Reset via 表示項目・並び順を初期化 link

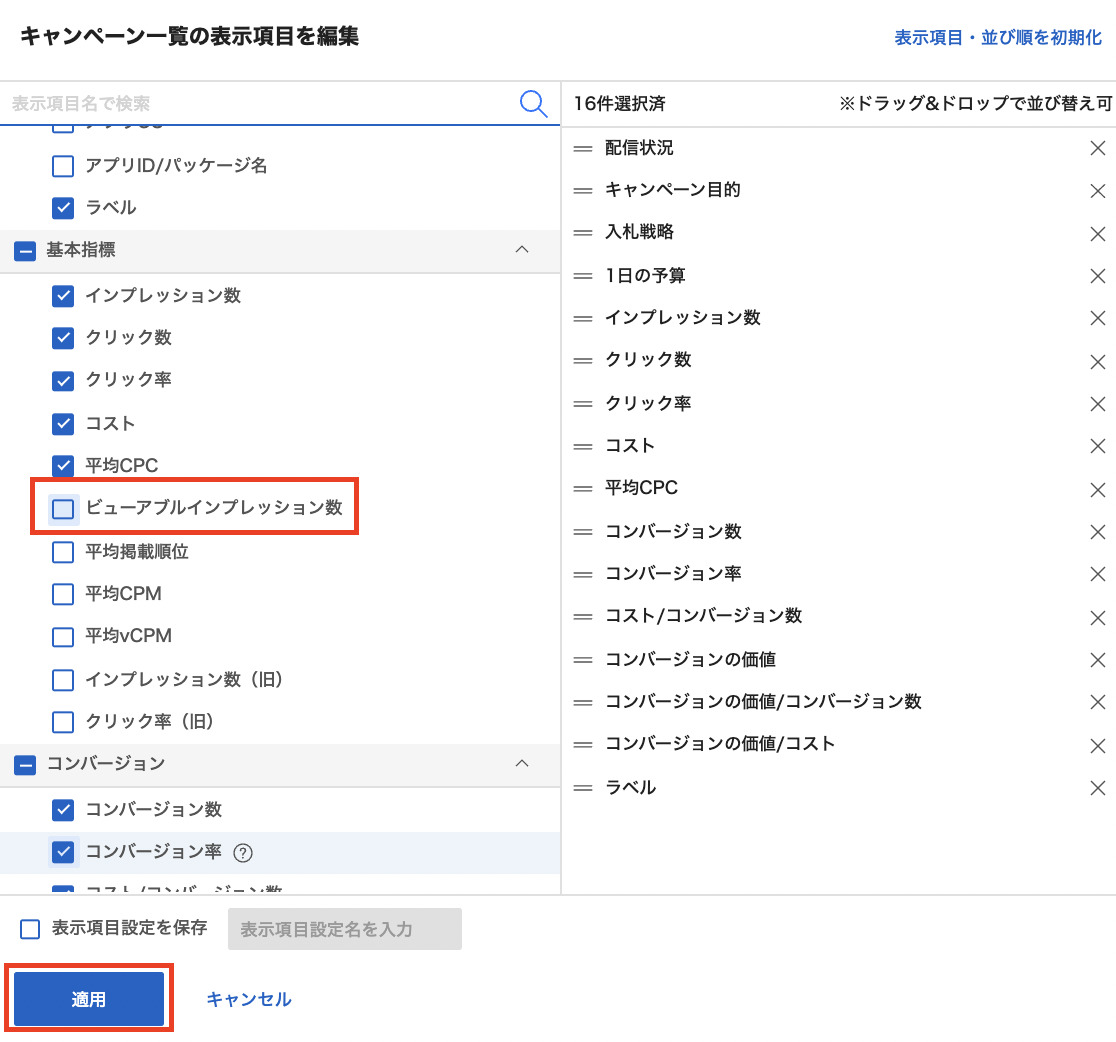[x=997, y=38]
